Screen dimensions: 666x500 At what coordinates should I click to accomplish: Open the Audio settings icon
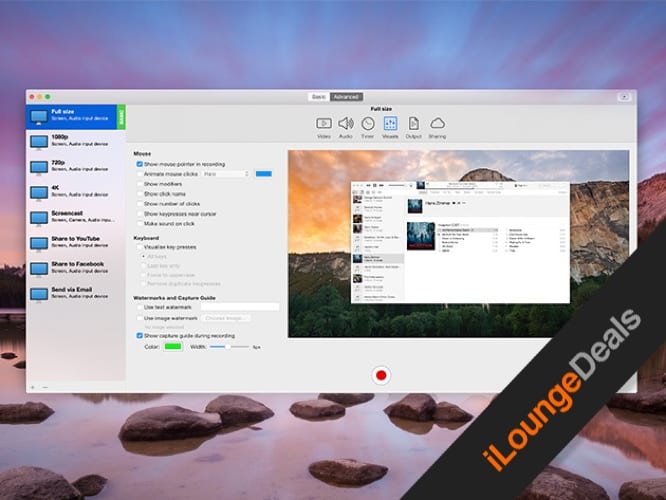[x=346, y=124]
